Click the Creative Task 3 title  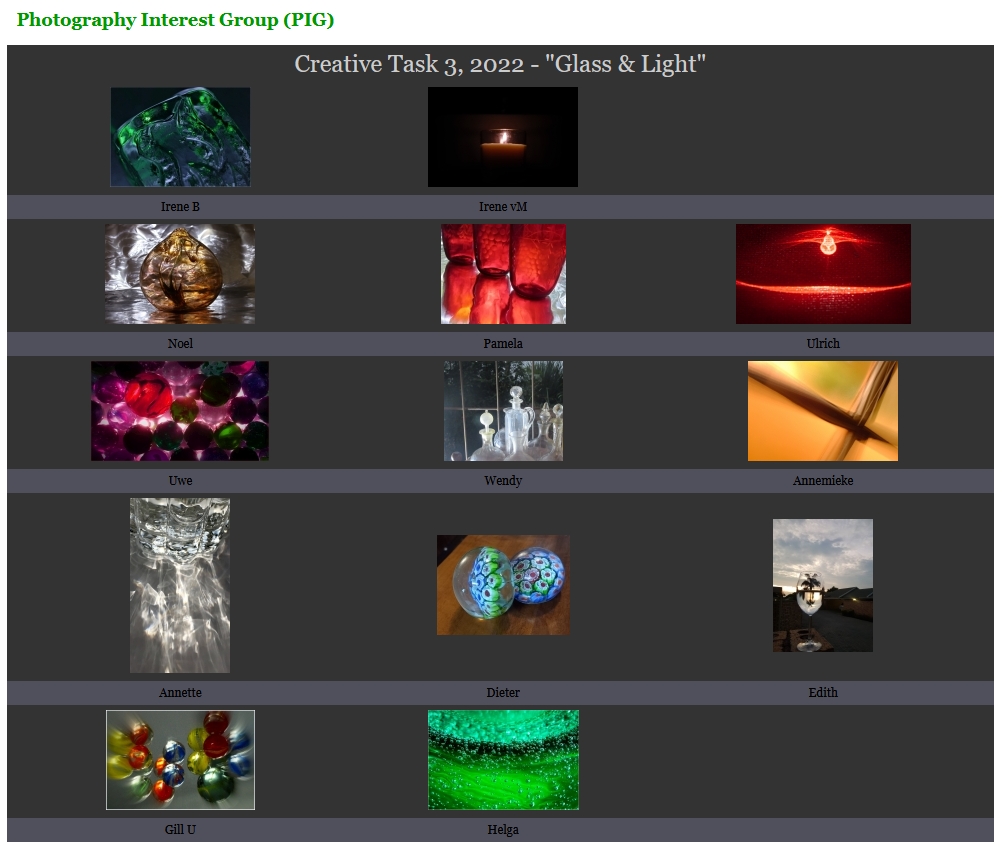[x=500, y=64]
